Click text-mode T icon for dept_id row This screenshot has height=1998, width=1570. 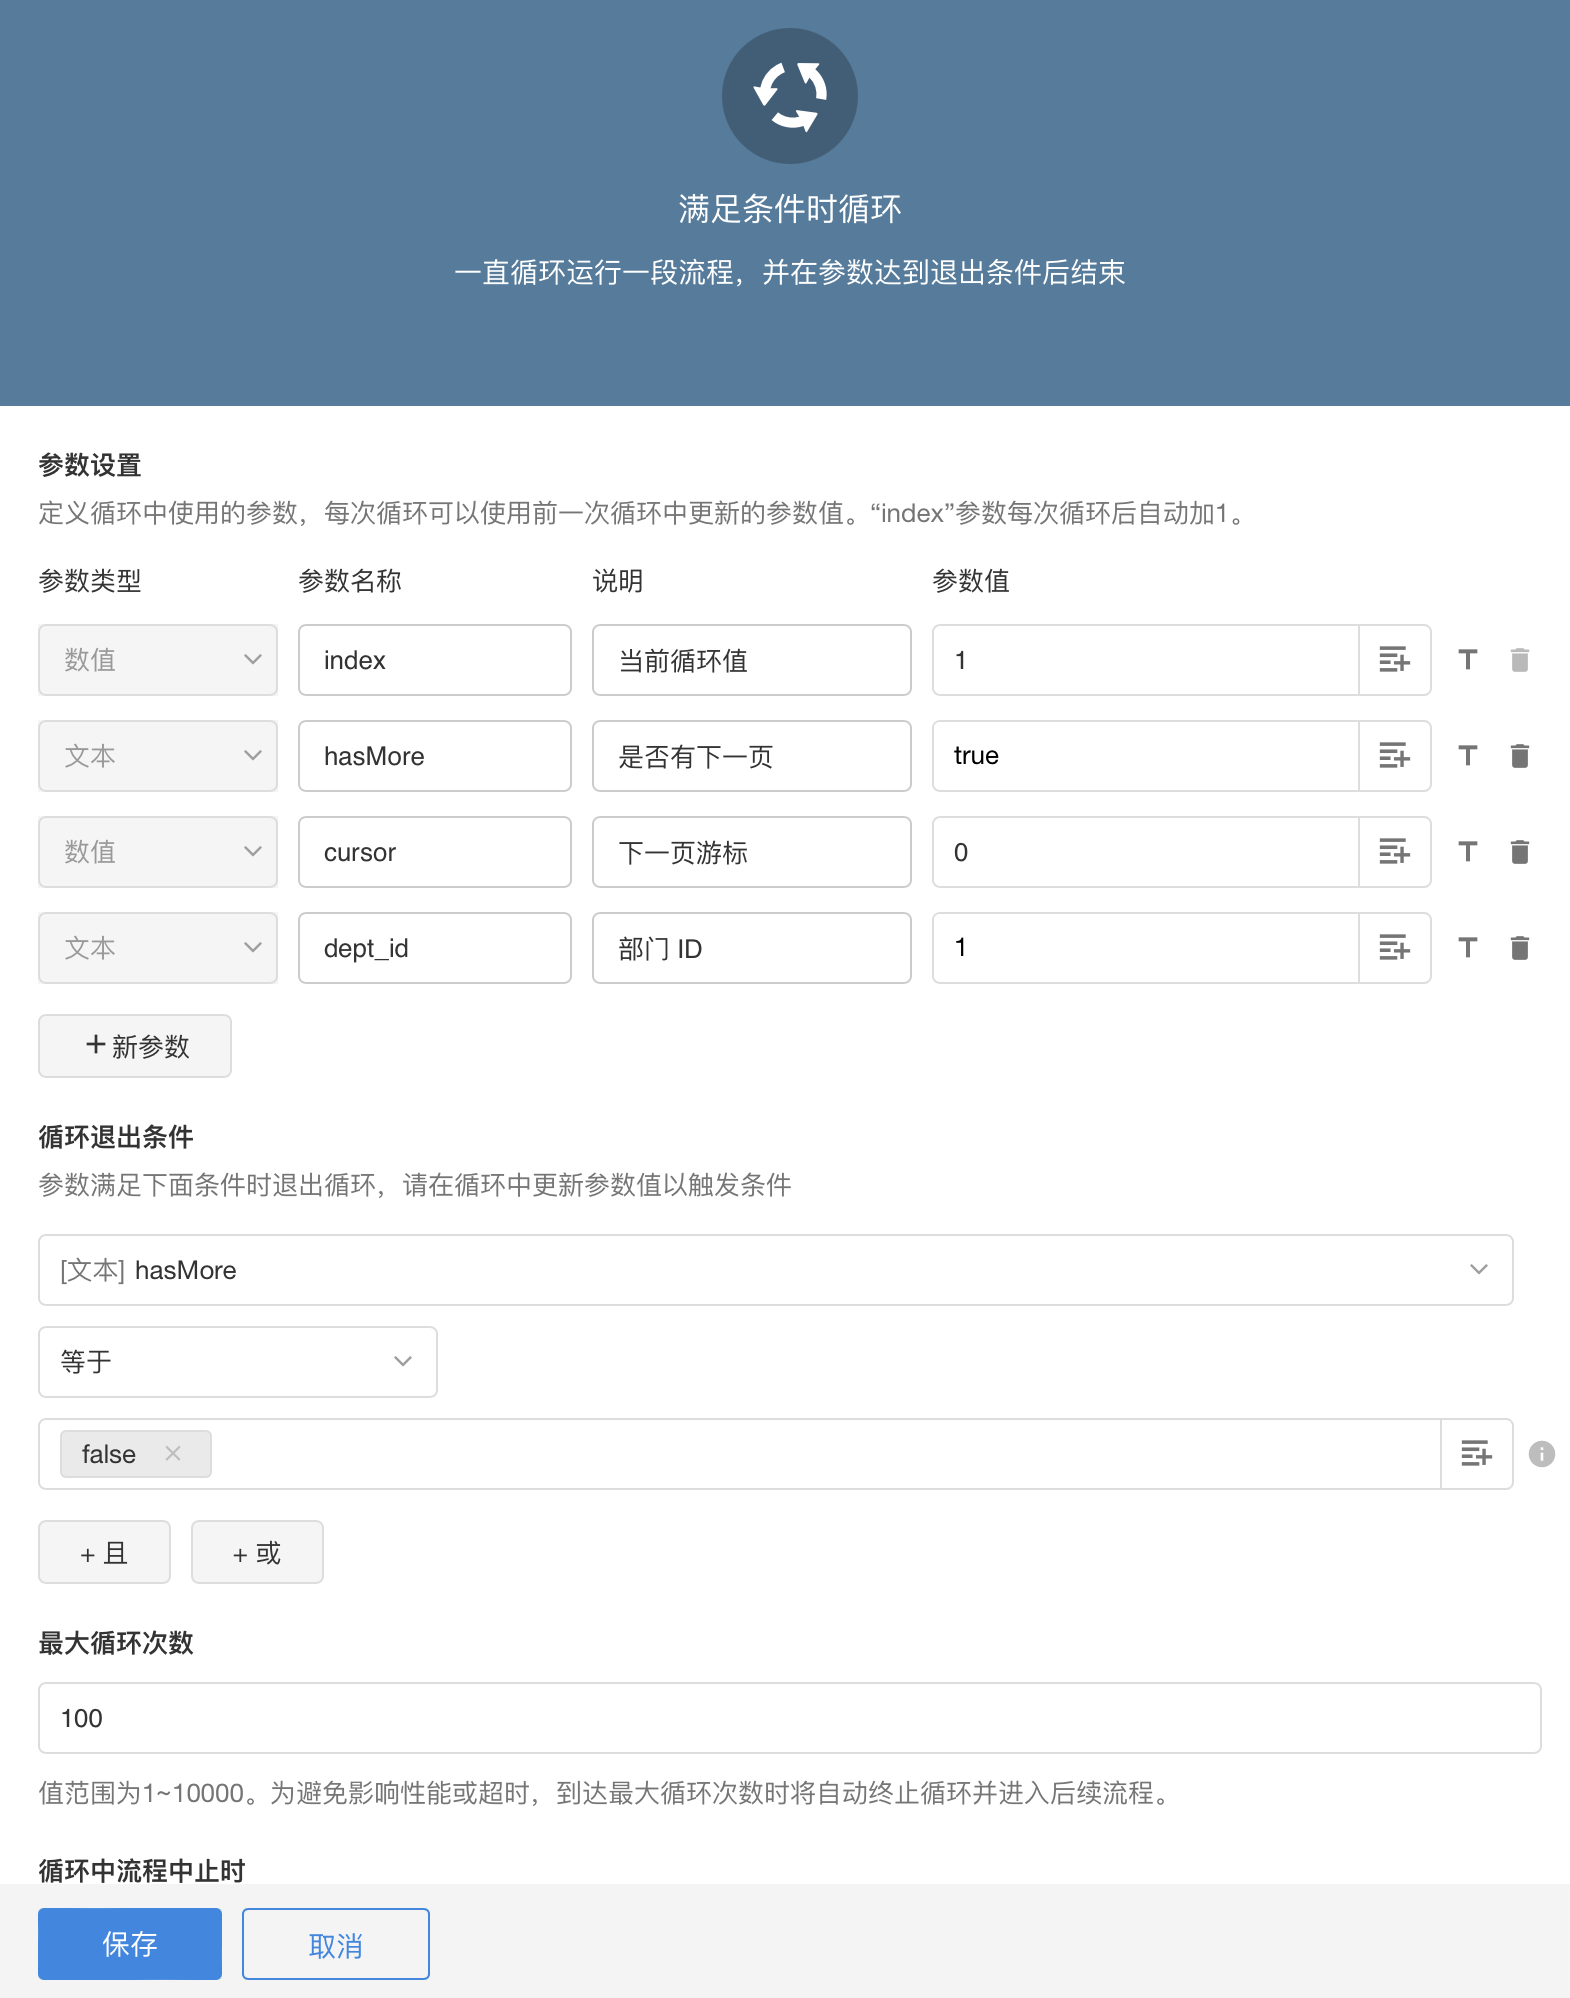click(1467, 948)
